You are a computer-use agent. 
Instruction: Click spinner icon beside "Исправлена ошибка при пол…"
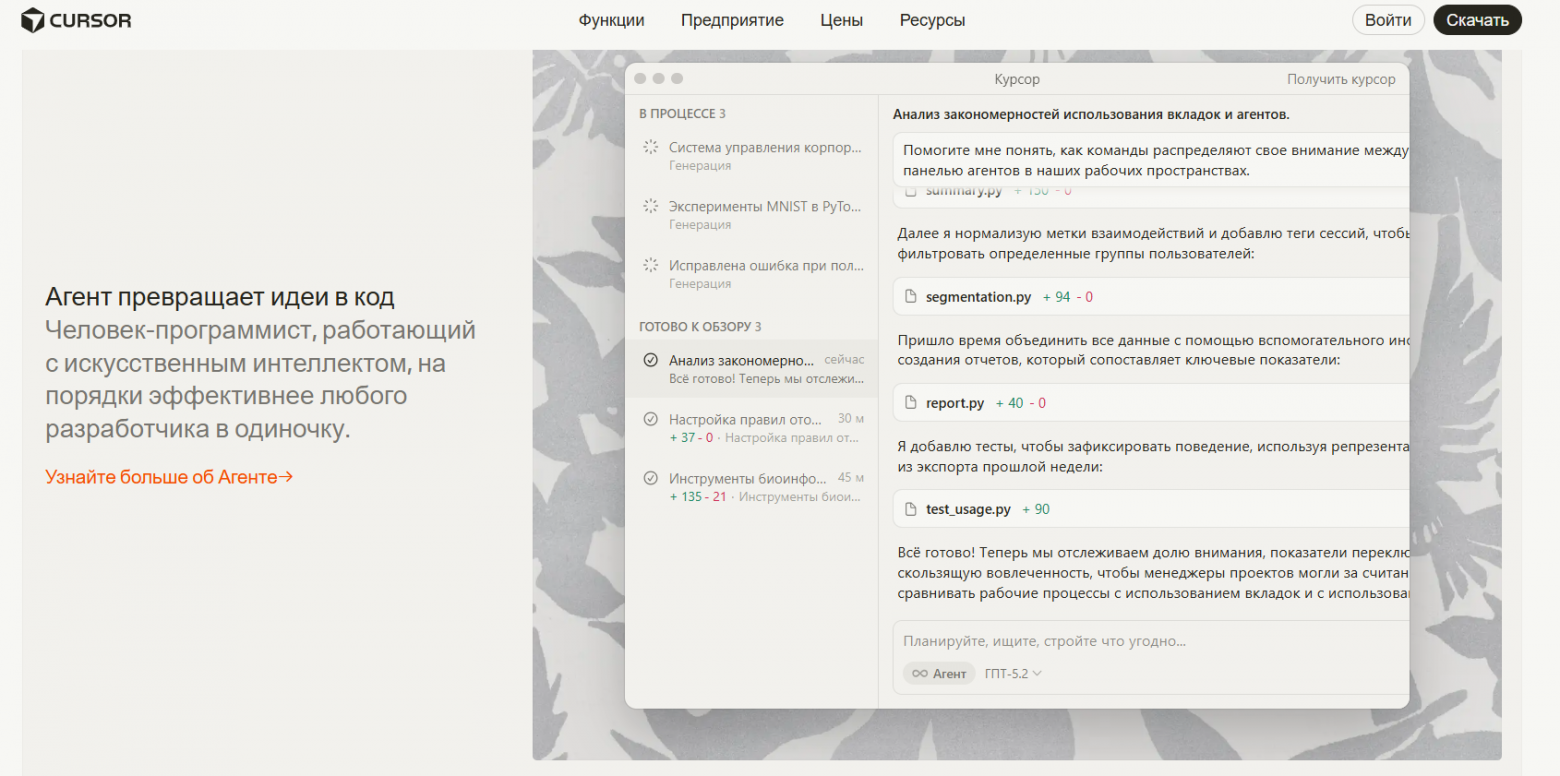click(x=650, y=266)
